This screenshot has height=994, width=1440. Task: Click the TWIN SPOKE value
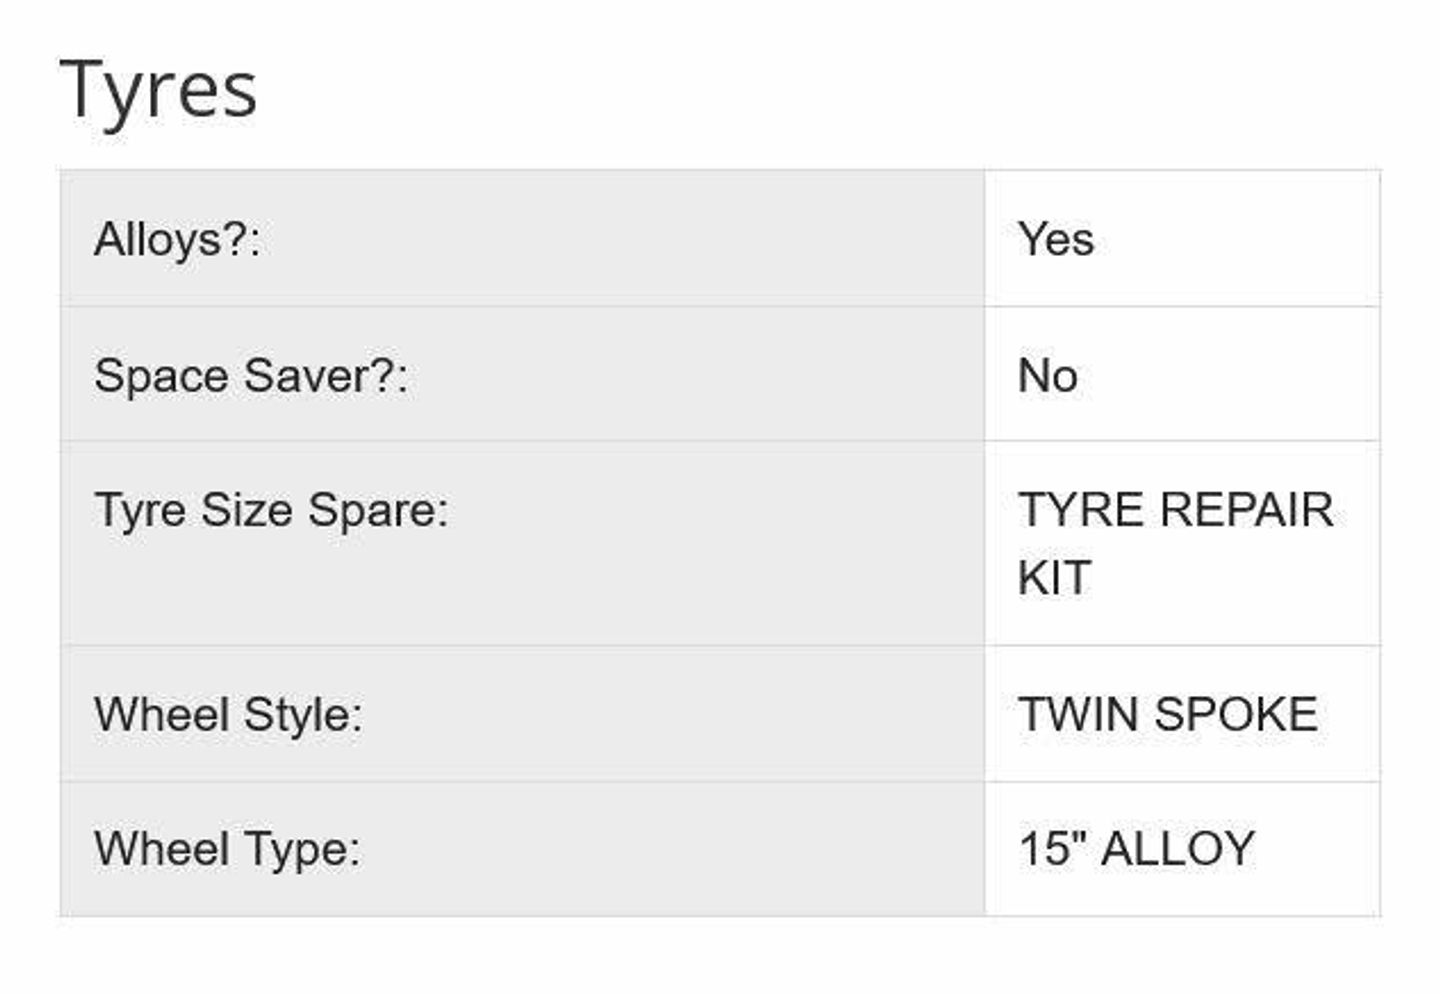(x=1167, y=714)
